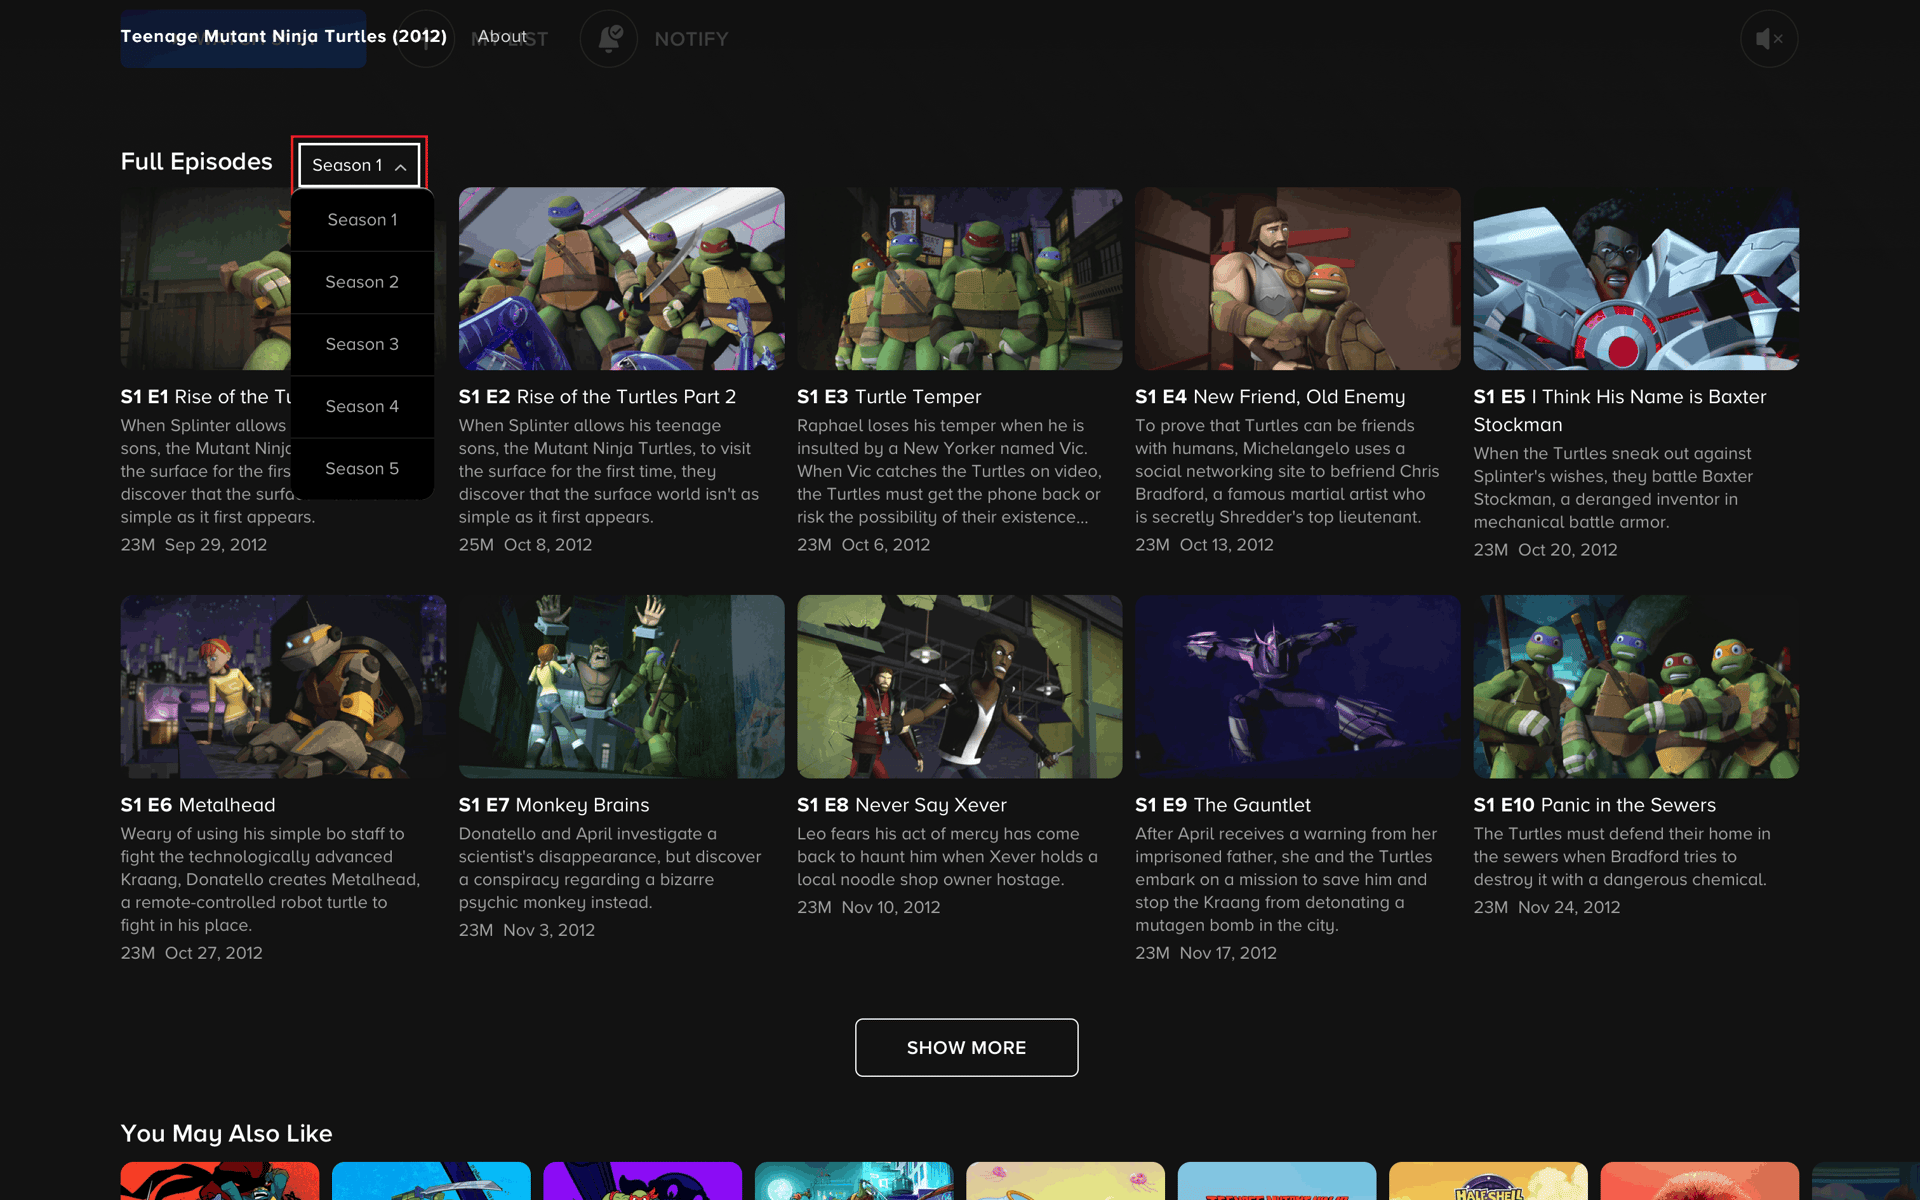
Task: Pick Season 4 from the list
Action: pos(362,406)
